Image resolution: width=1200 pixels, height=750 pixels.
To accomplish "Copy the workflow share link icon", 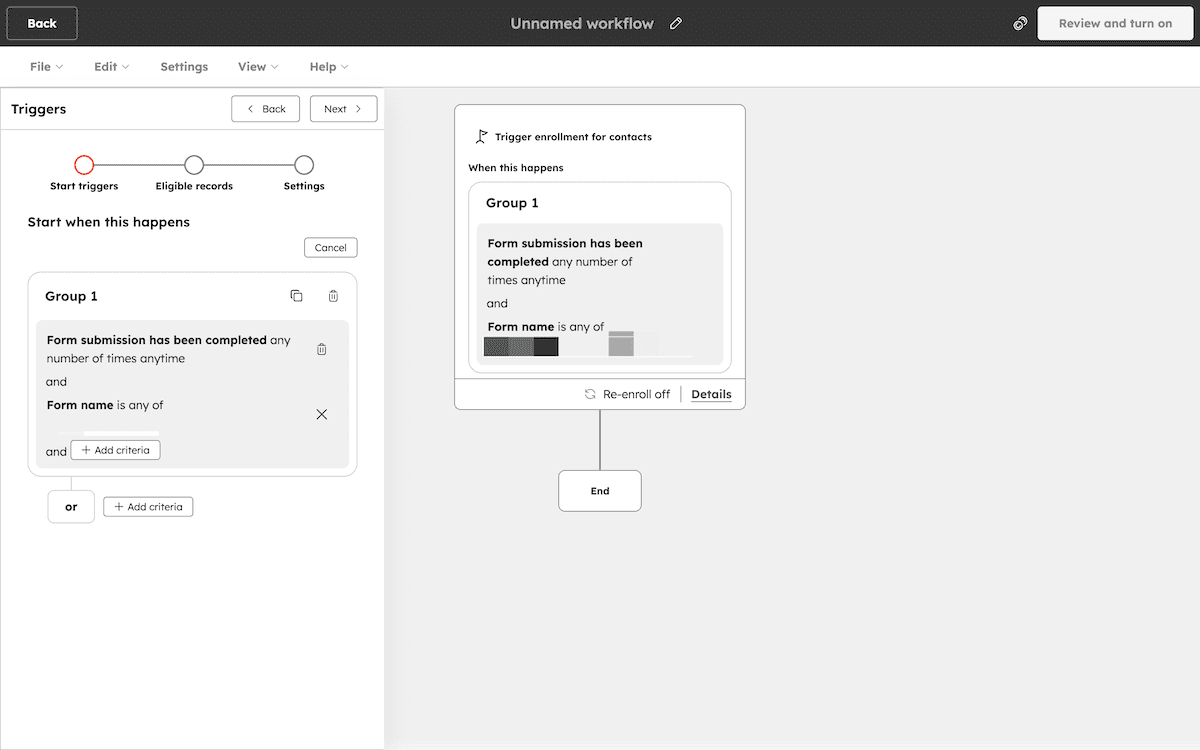I will pyautogui.click(x=1019, y=23).
